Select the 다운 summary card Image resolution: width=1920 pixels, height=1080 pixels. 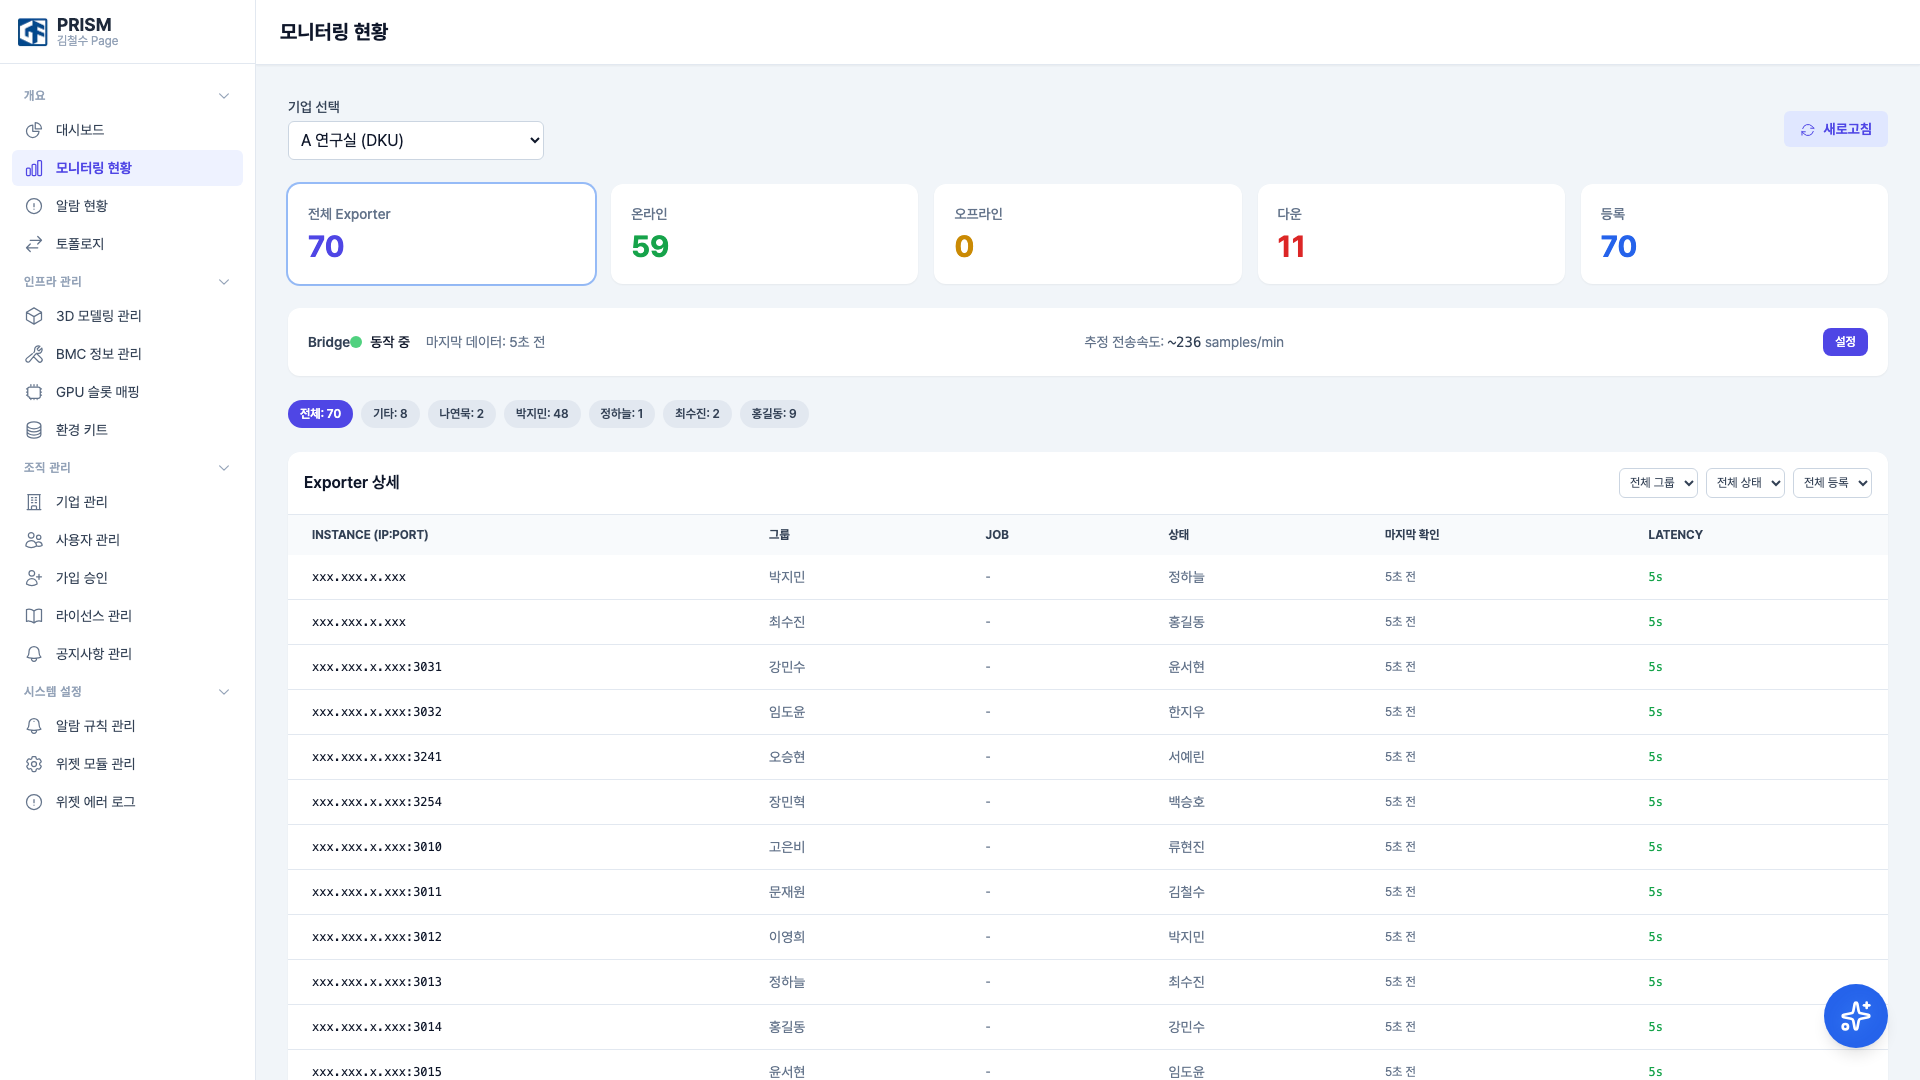pos(1411,234)
